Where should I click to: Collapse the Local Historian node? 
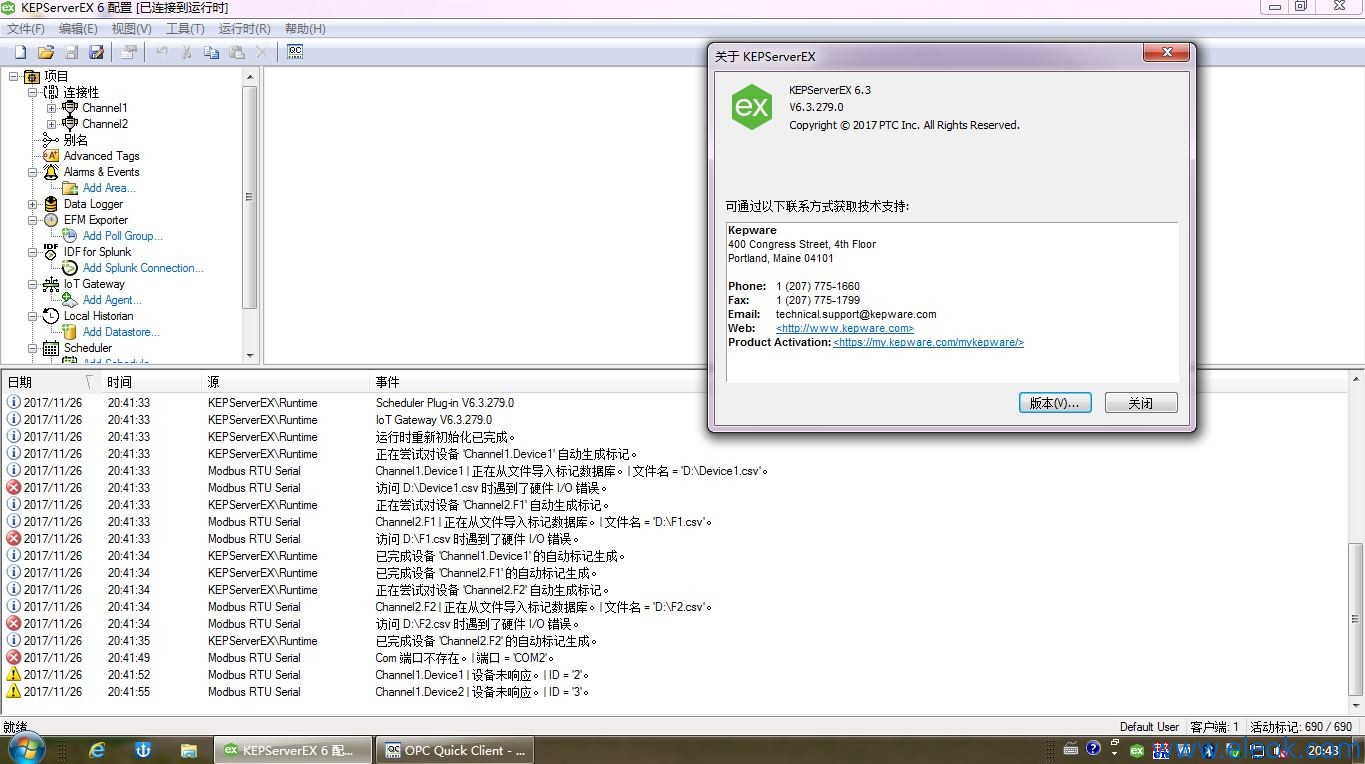point(33,316)
